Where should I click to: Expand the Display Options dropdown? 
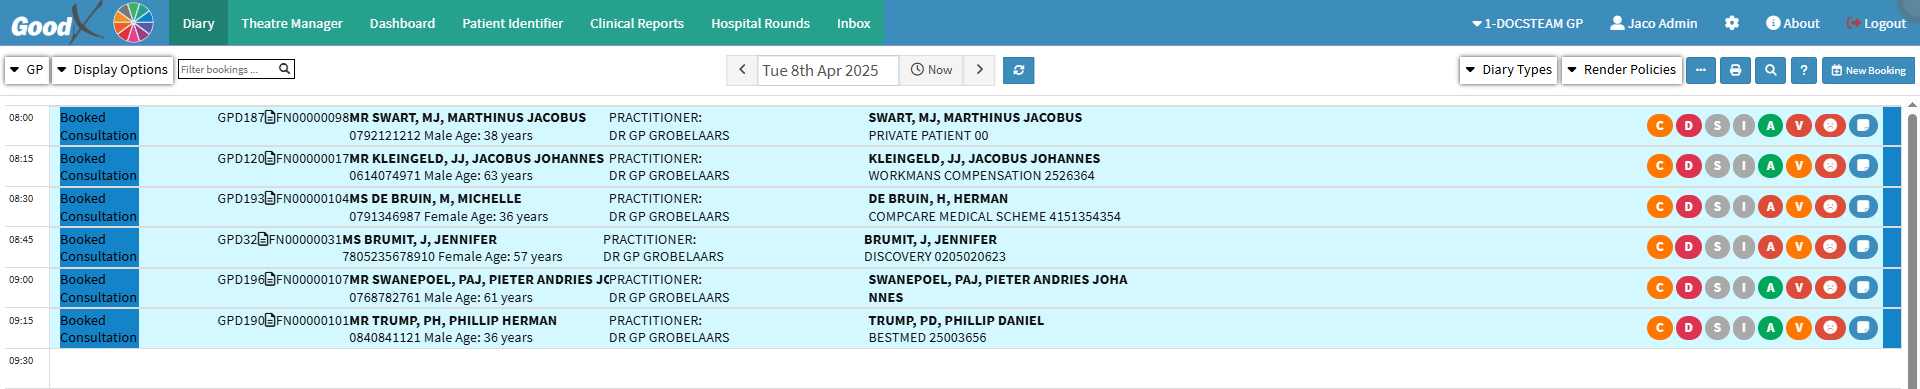pos(112,70)
